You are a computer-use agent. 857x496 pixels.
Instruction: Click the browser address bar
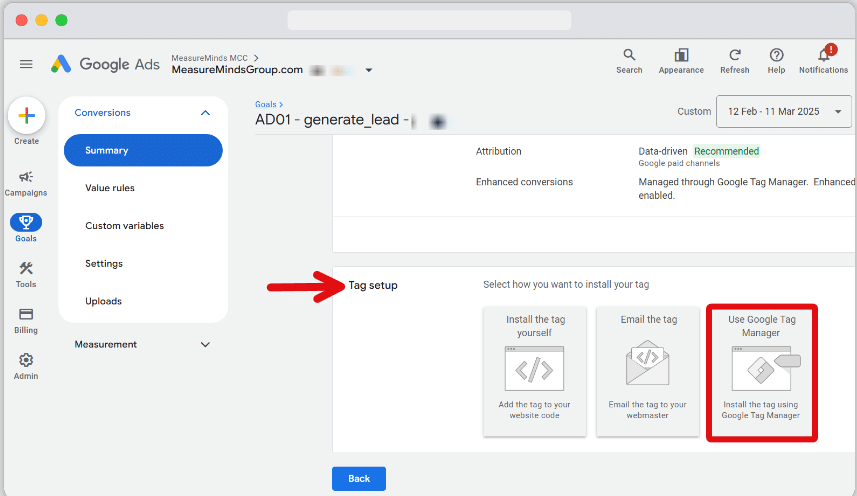[x=429, y=20]
